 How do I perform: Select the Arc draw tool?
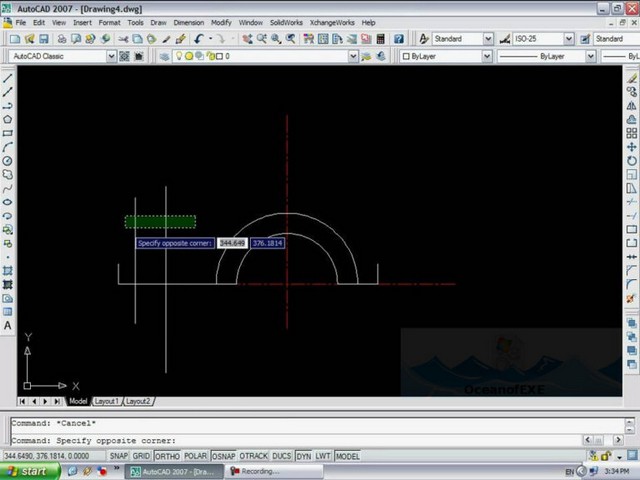click(7, 147)
